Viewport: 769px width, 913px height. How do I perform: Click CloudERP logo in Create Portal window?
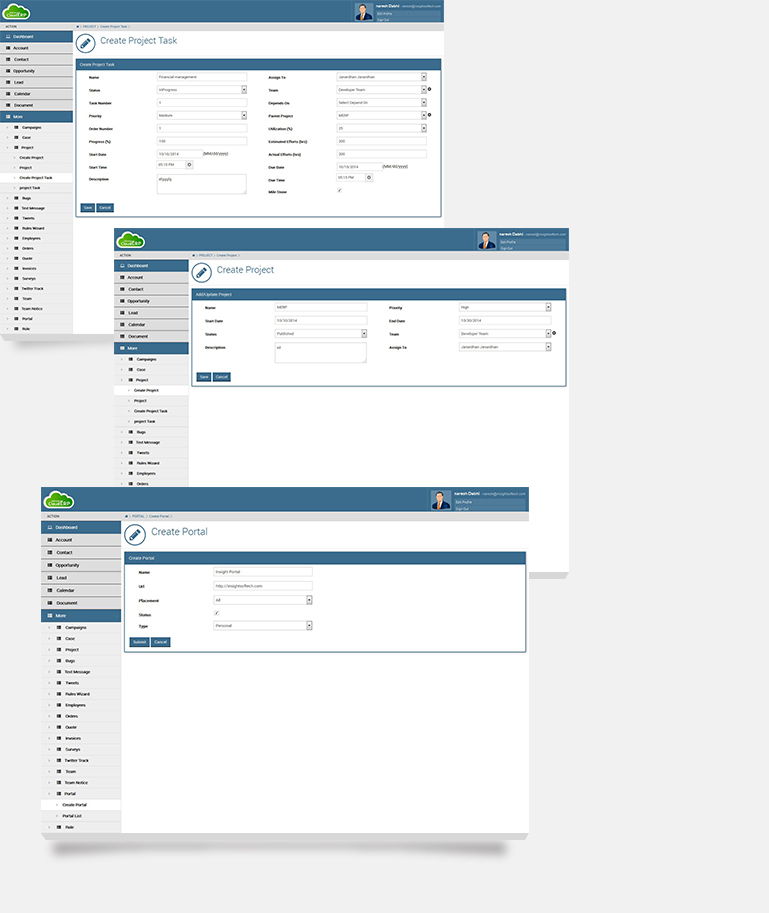59,500
